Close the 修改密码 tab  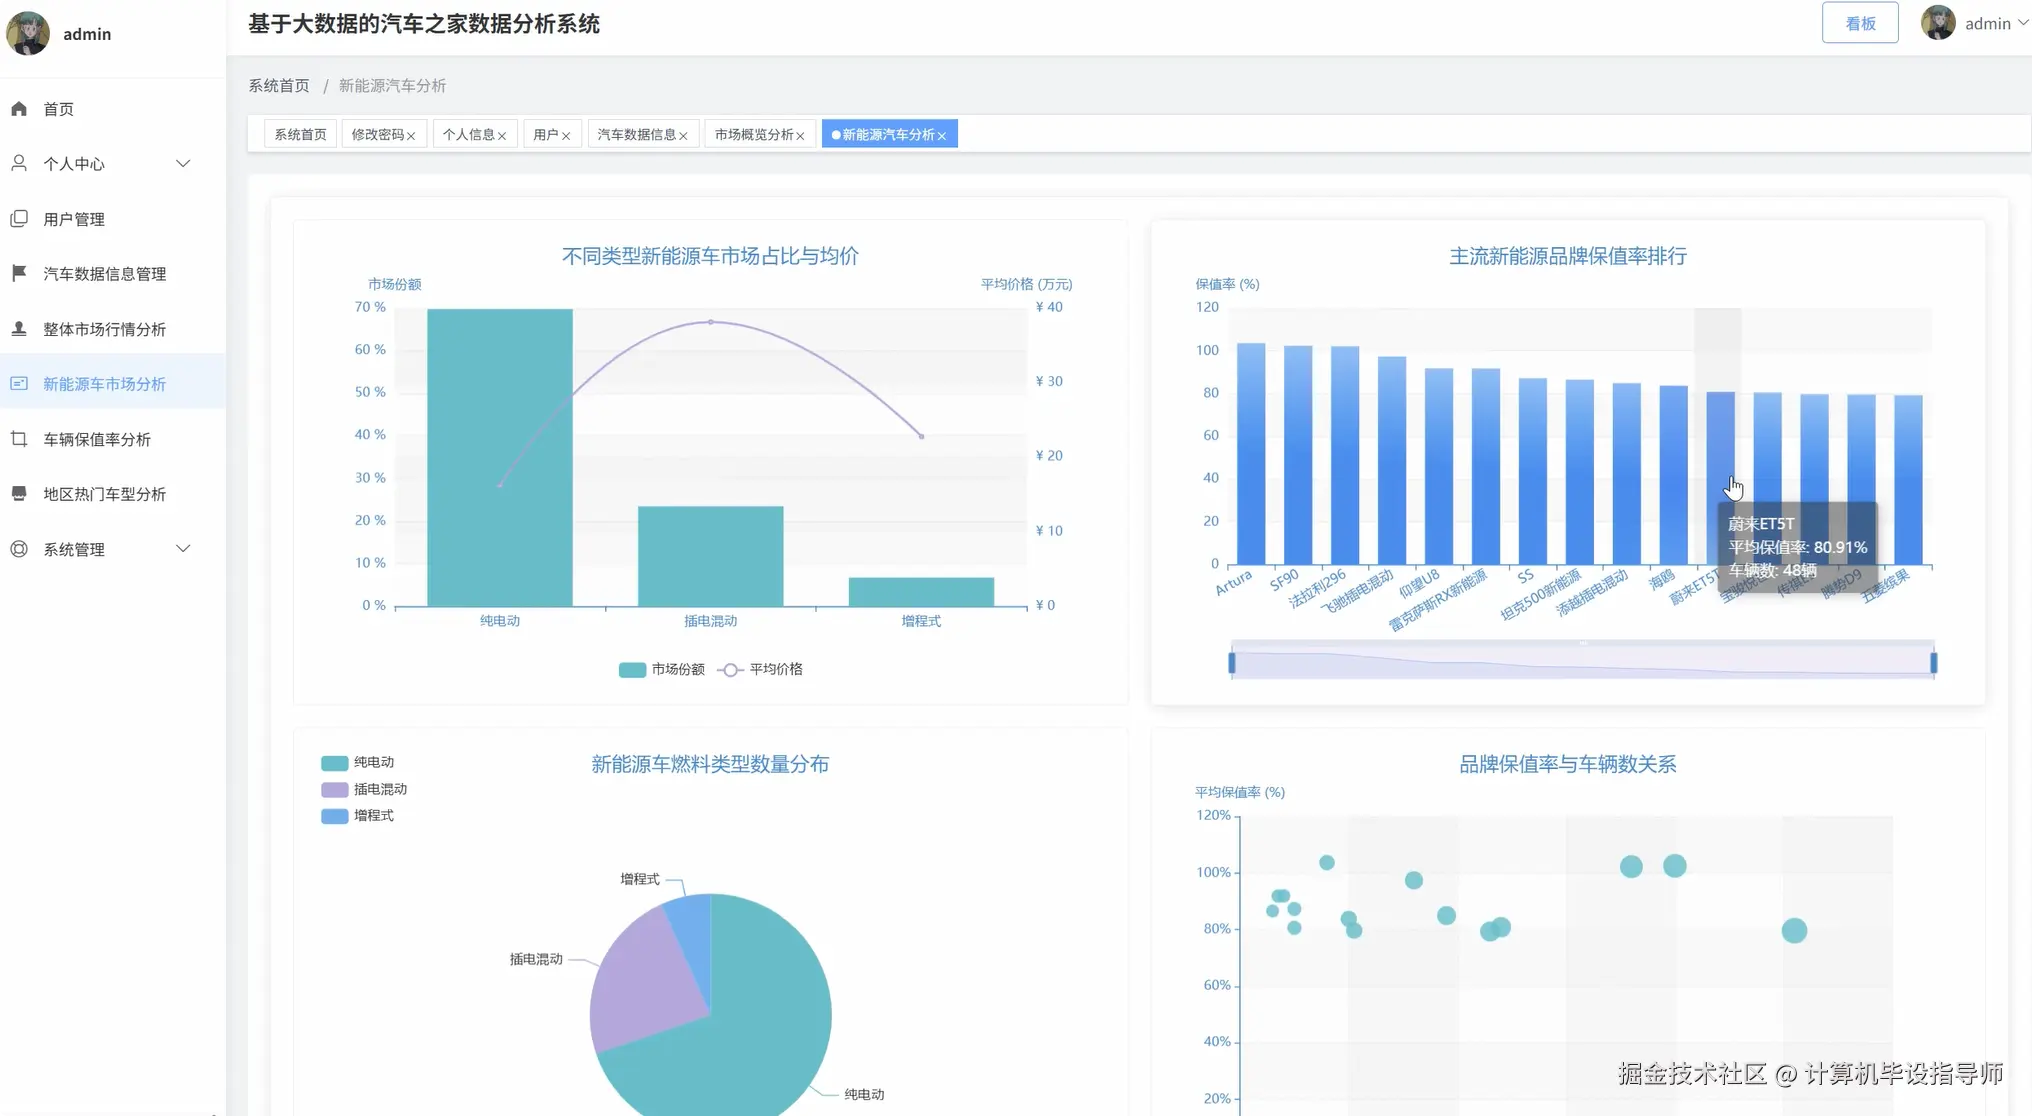pyautogui.click(x=411, y=136)
